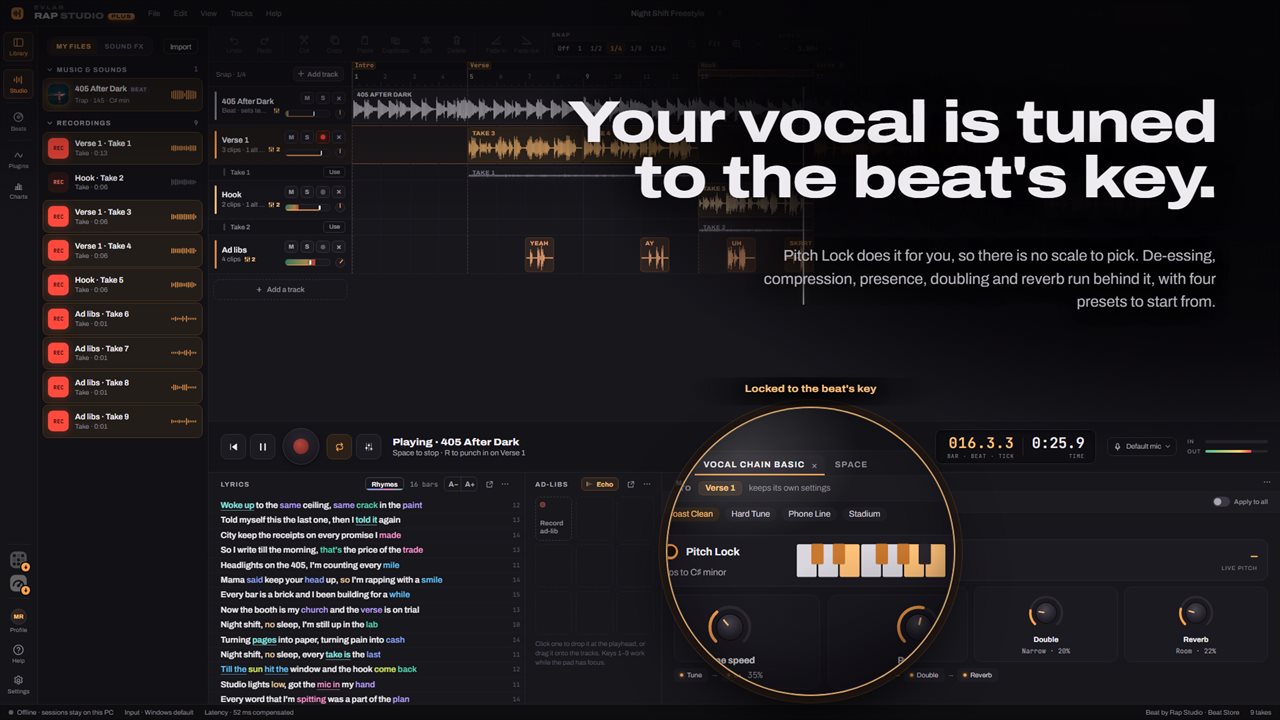Toggle the Apply to all switch
1280x720 pixels.
[1220, 502]
